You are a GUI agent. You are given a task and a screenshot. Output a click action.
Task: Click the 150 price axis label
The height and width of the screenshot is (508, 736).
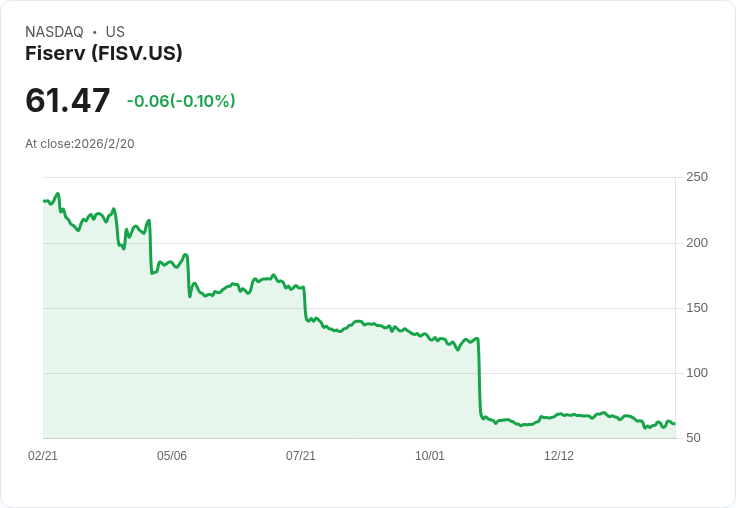pos(697,308)
